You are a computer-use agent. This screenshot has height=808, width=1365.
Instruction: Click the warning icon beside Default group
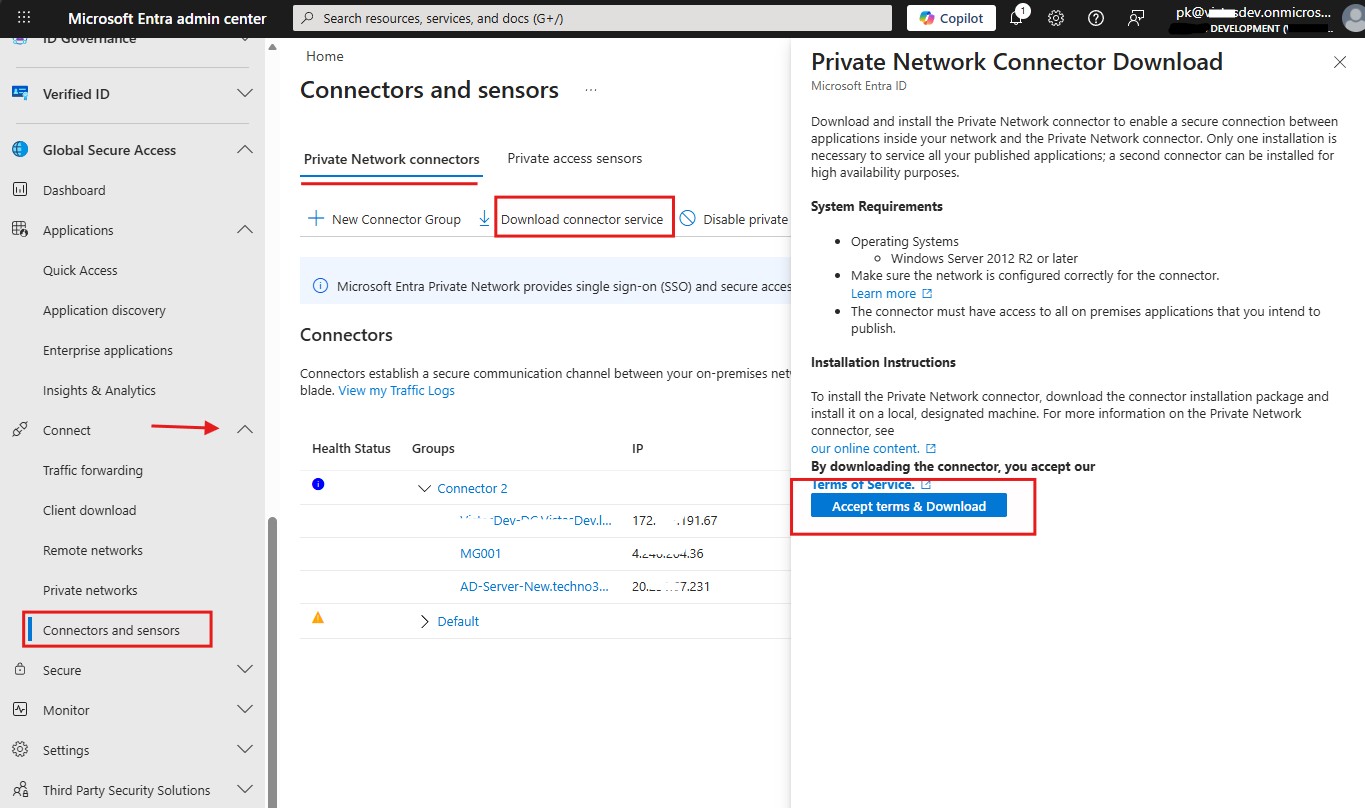click(317, 617)
